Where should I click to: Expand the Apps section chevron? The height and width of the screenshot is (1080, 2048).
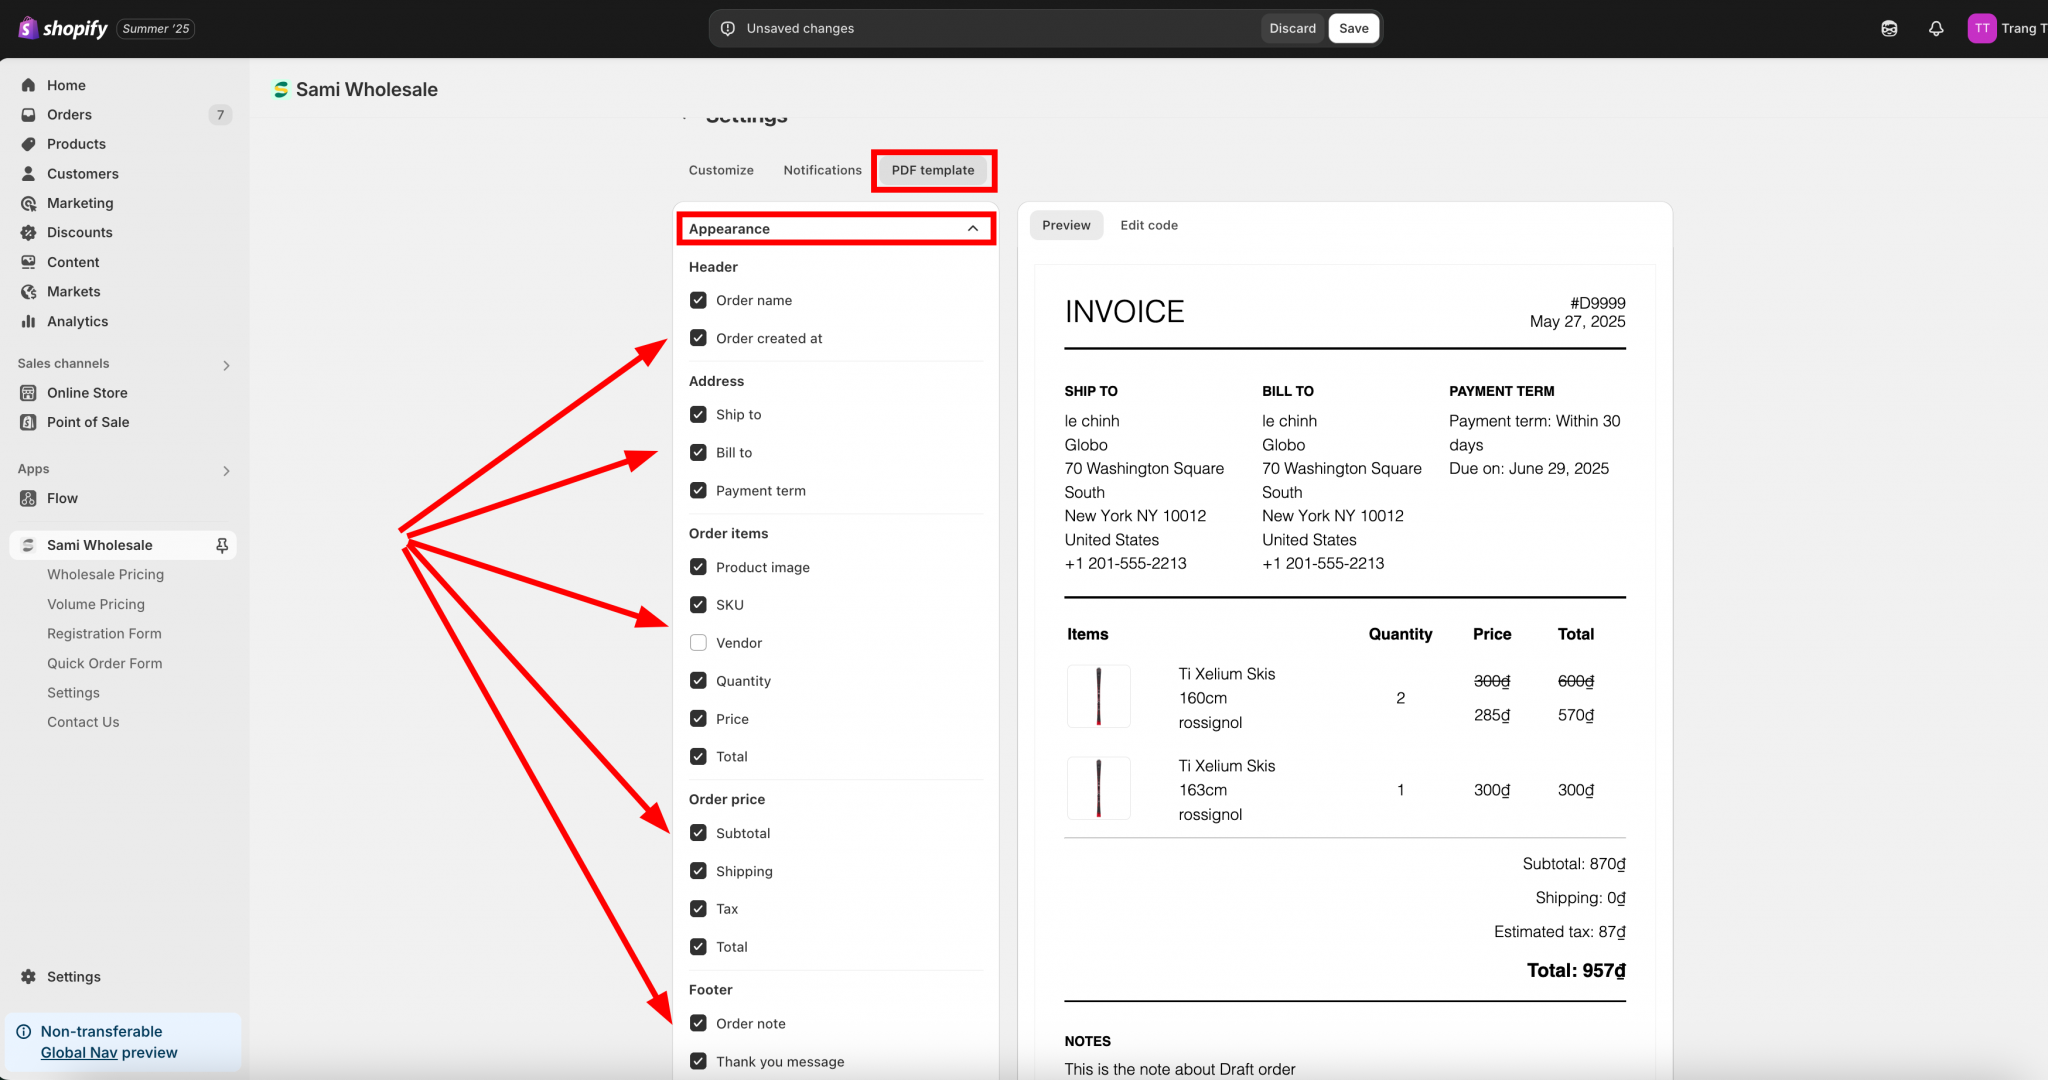pos(226,470)
